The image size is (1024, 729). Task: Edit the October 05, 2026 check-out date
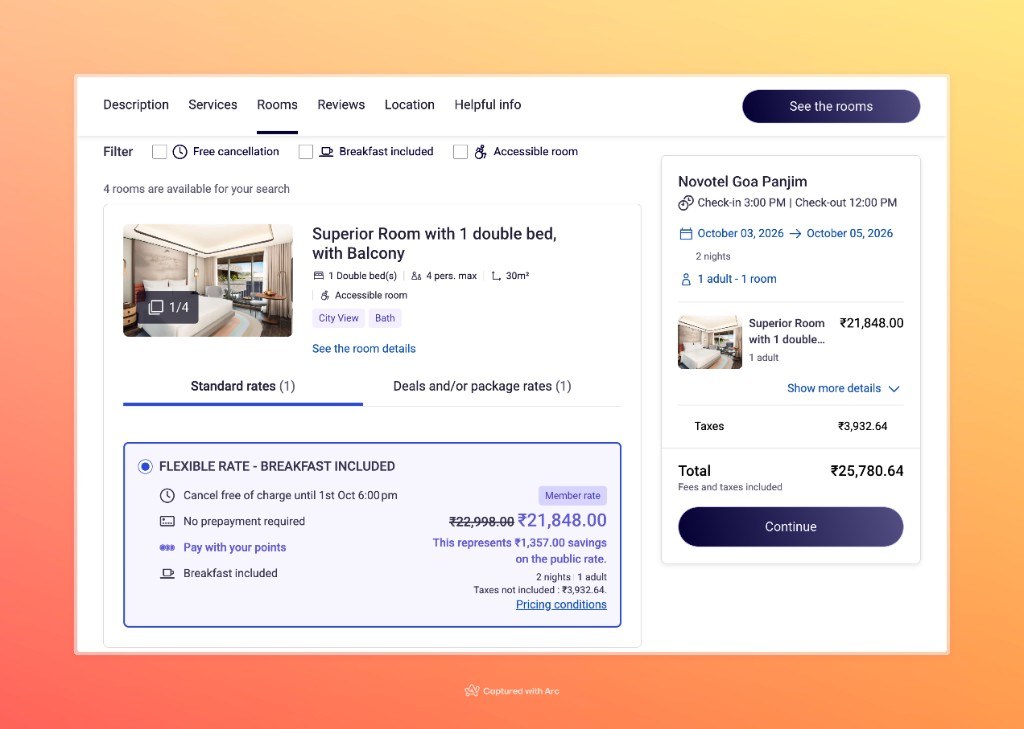click(x=850, y=233)
